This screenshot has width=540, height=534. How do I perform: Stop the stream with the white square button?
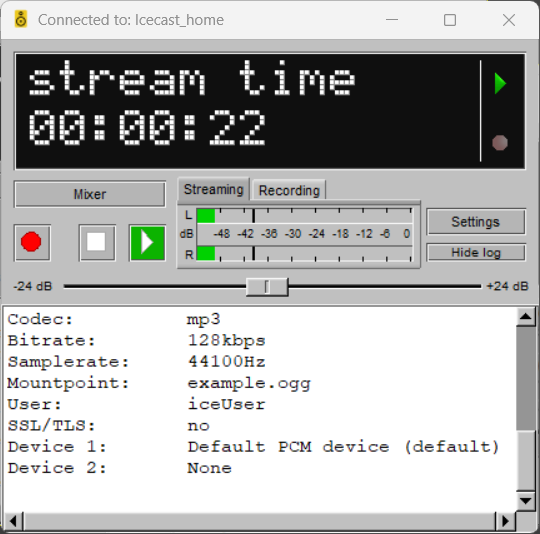pyautogui.click(x=97, y=243)
